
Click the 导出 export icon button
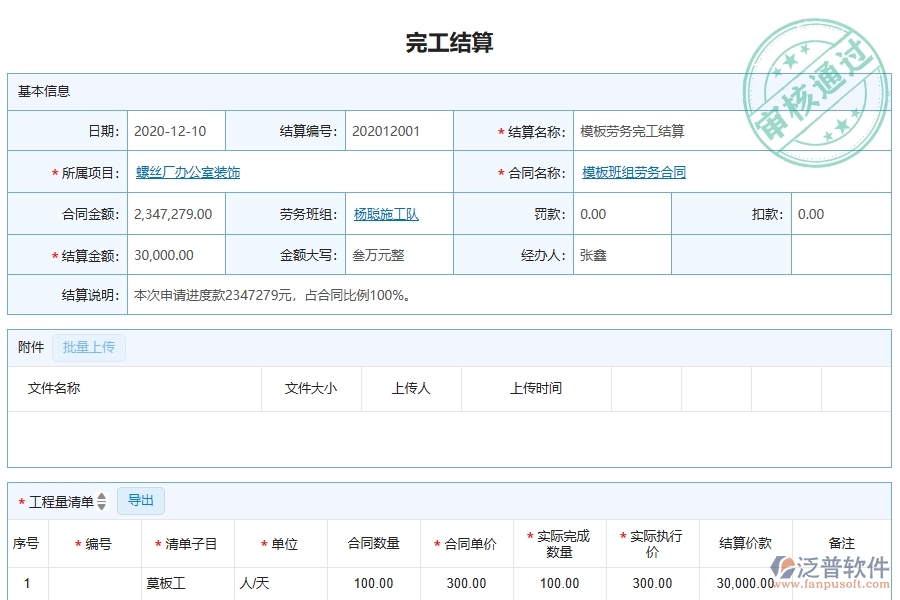(140, 501)
